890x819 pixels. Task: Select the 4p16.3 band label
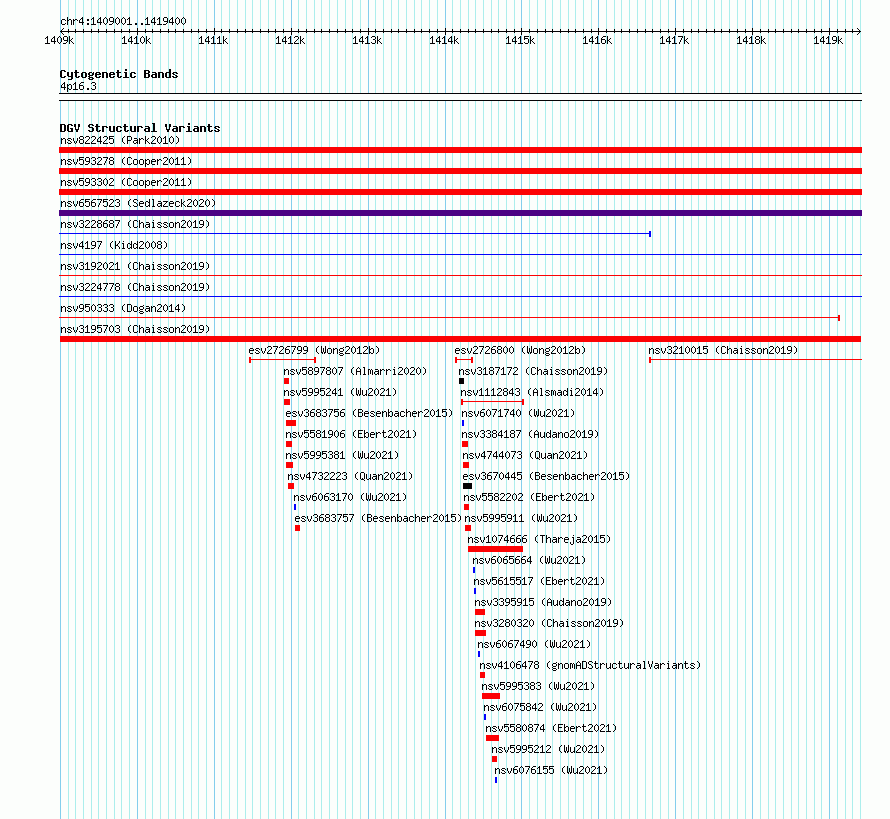pyautogui.click(x=78, y=86)
